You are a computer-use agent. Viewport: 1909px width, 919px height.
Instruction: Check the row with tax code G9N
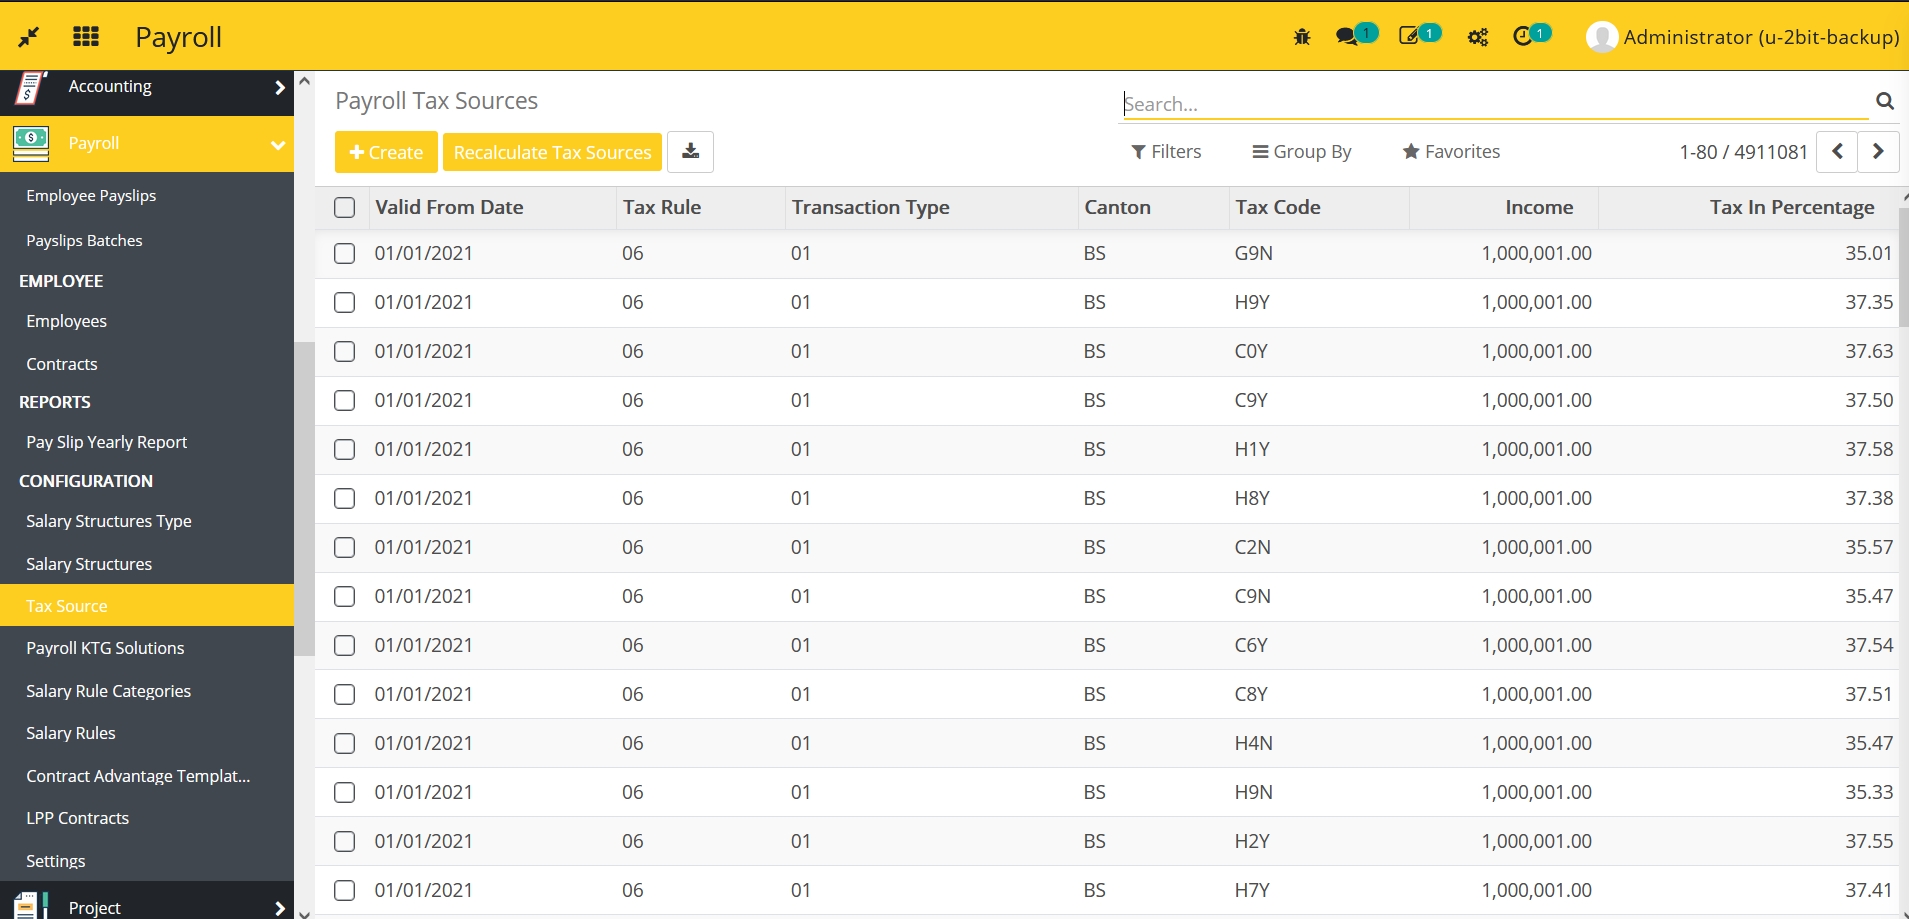point(345,254)
